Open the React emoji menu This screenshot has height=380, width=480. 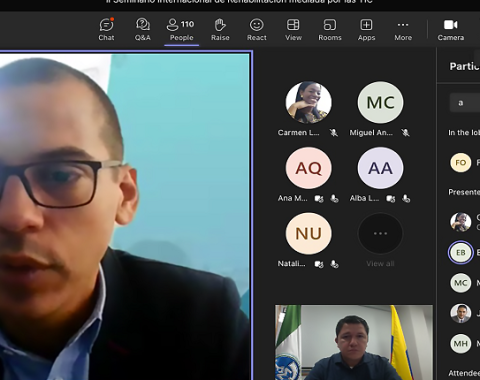[x=257, y=30]
